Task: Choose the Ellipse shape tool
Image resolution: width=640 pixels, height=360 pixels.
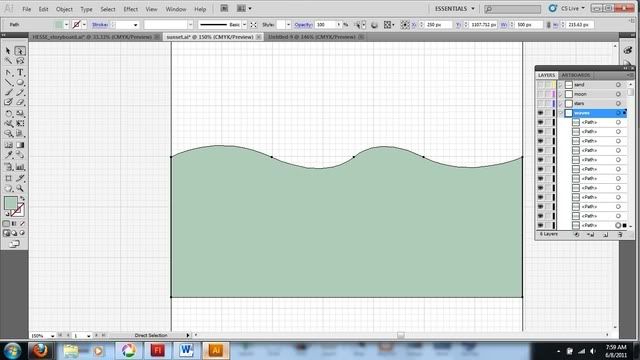Action: (x=20, y=82)
